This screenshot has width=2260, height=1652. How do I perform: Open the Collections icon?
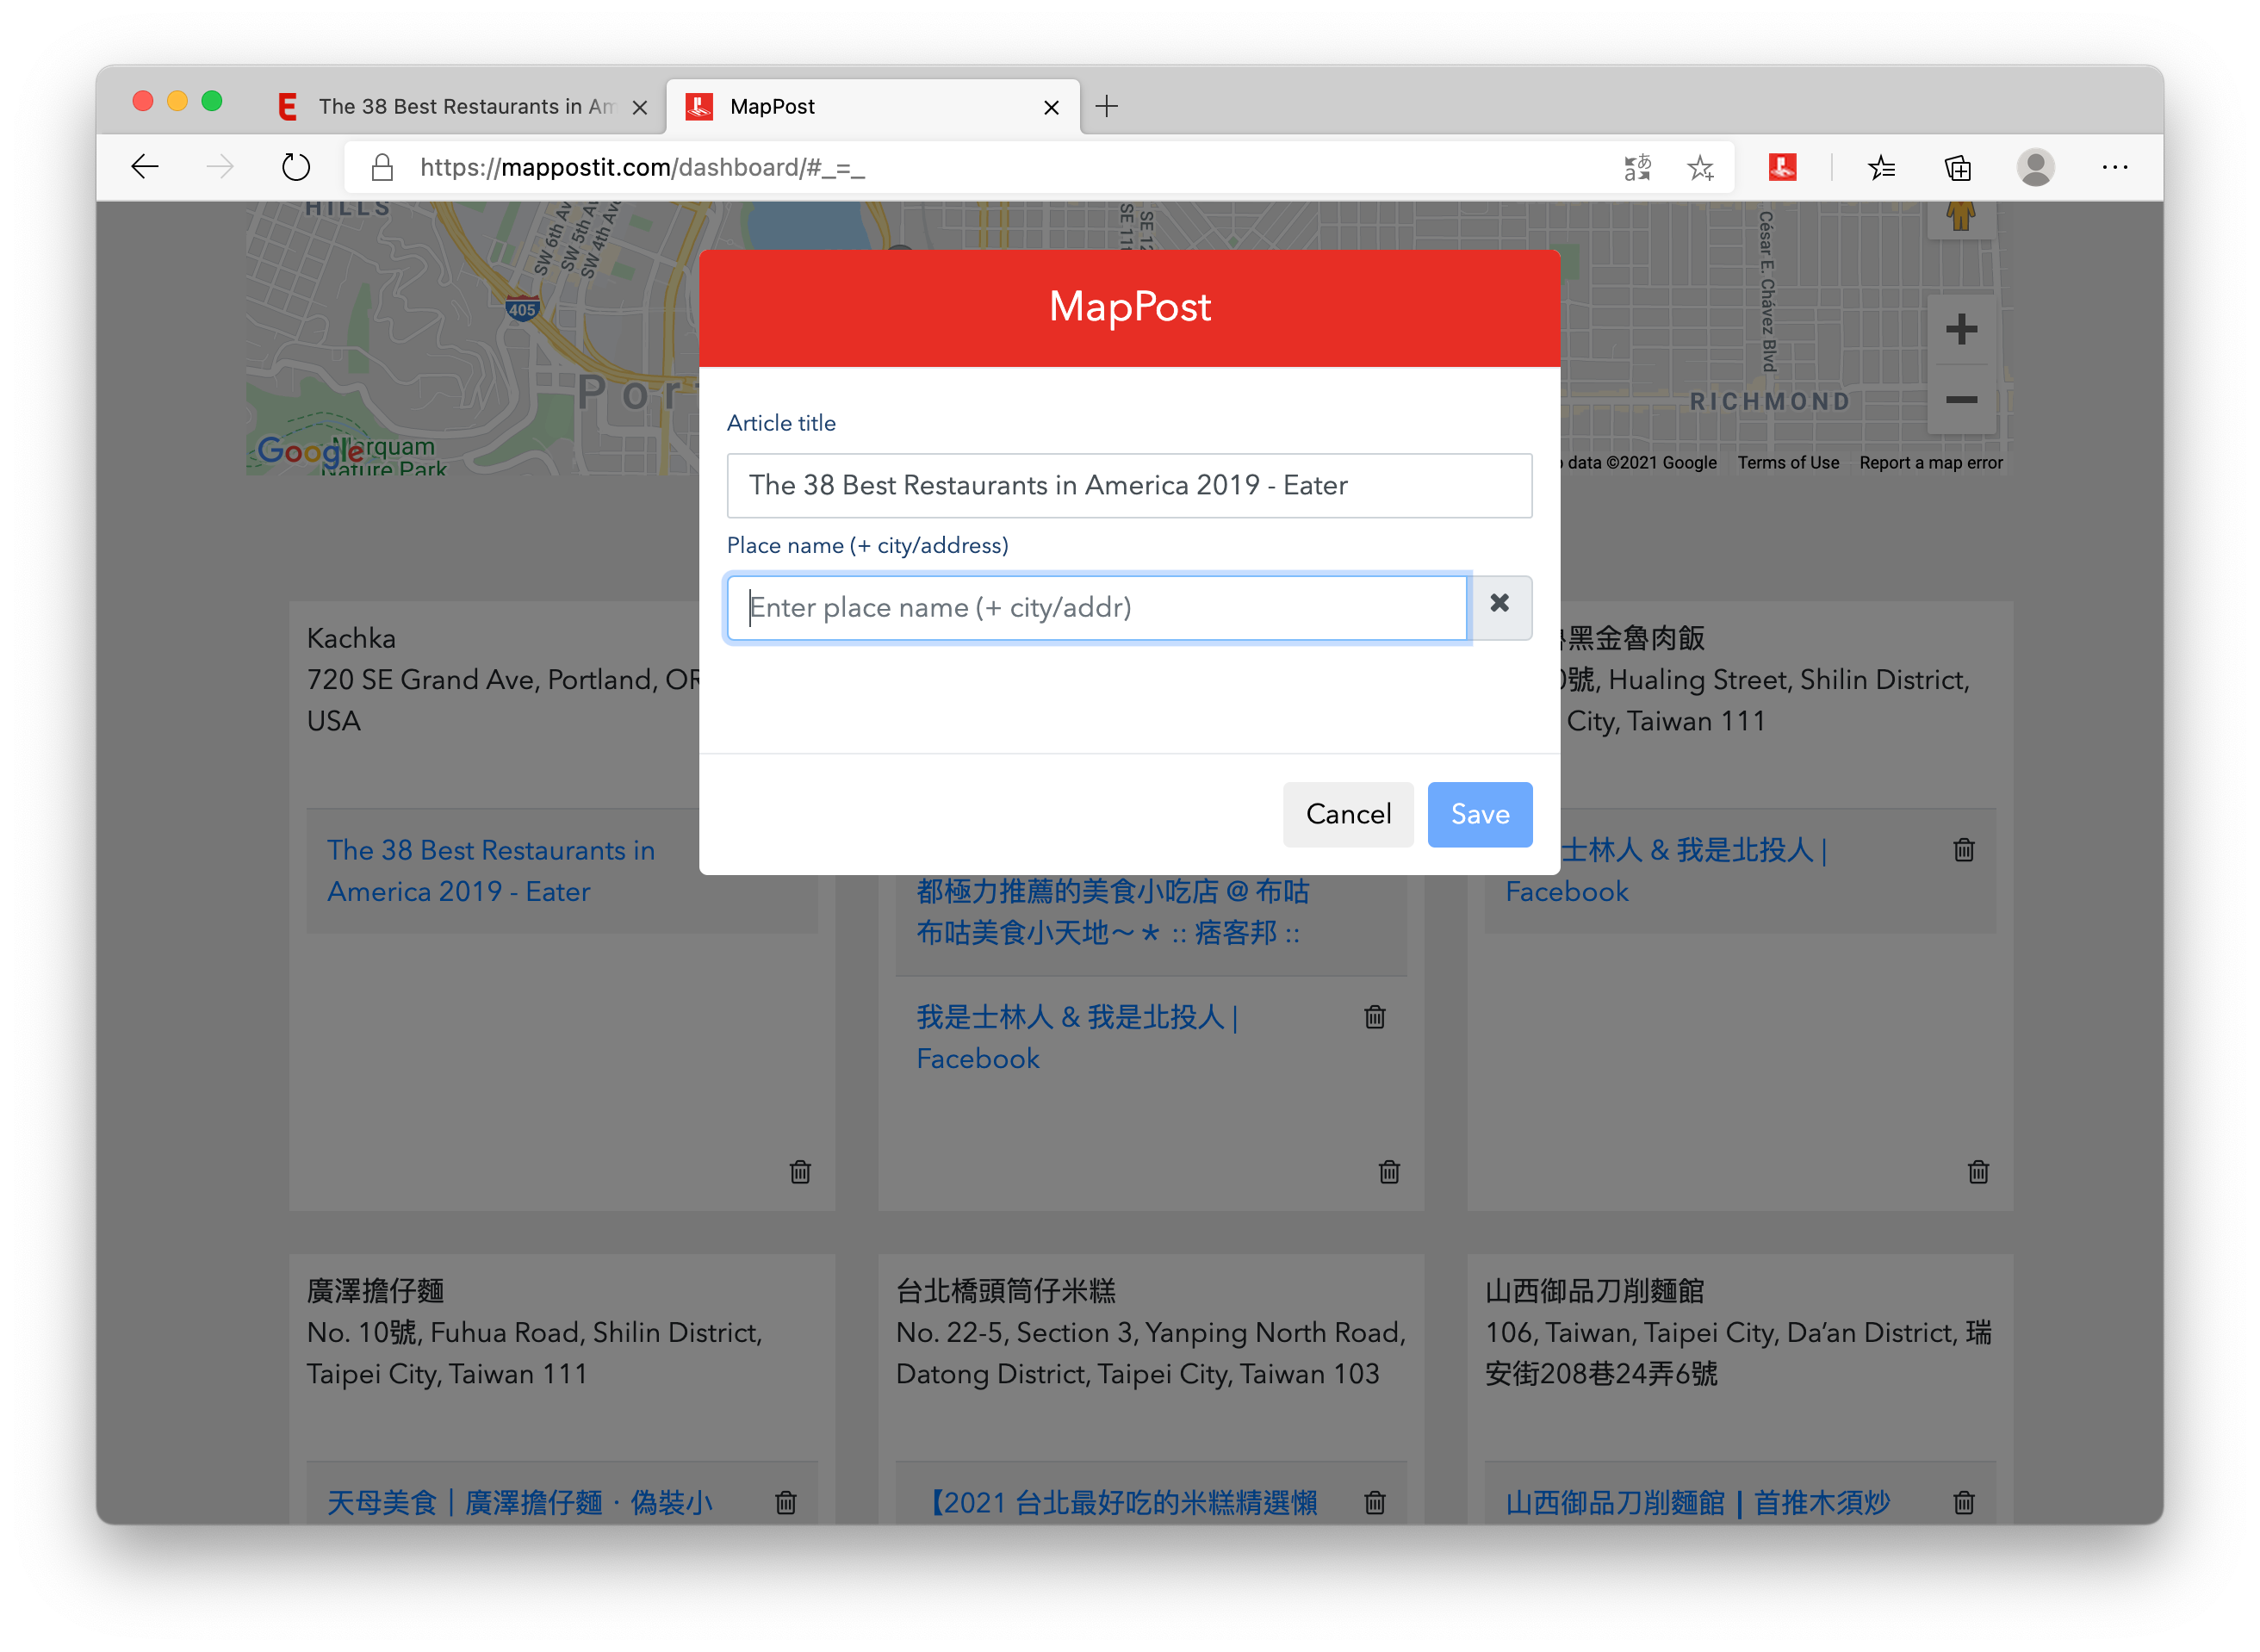[x=1957, y=167]
